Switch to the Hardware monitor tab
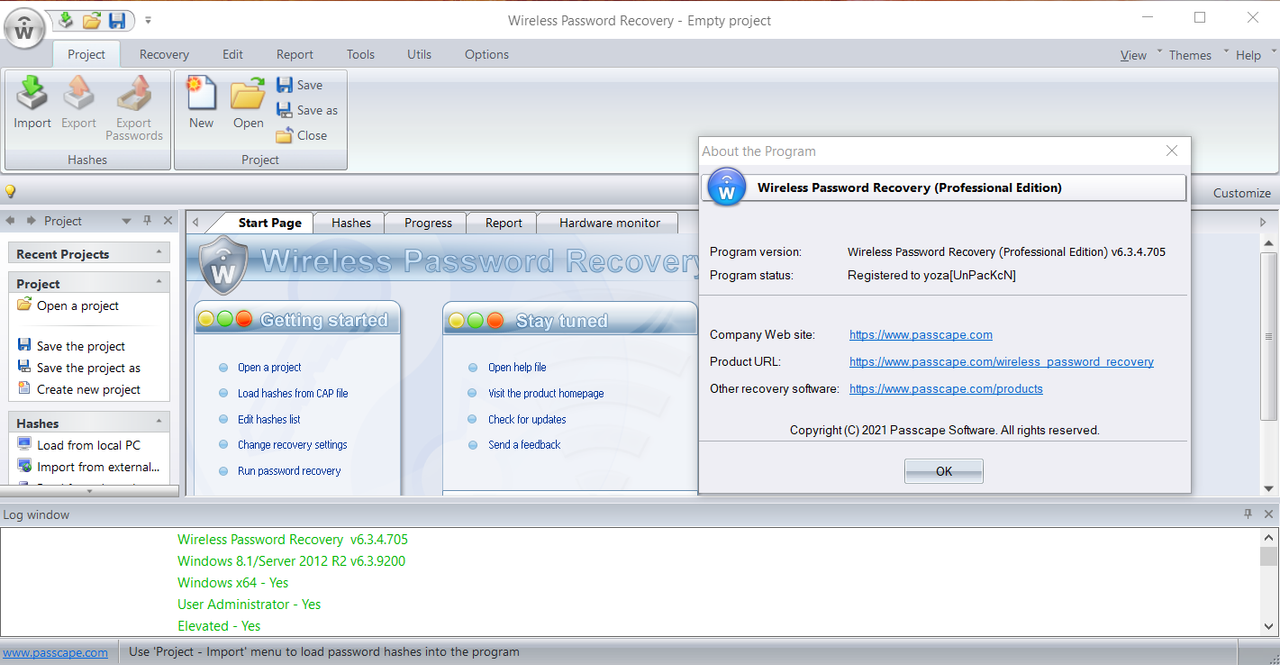The width and height of the screenshot is (1280, 665). click(x=609, y=223)
